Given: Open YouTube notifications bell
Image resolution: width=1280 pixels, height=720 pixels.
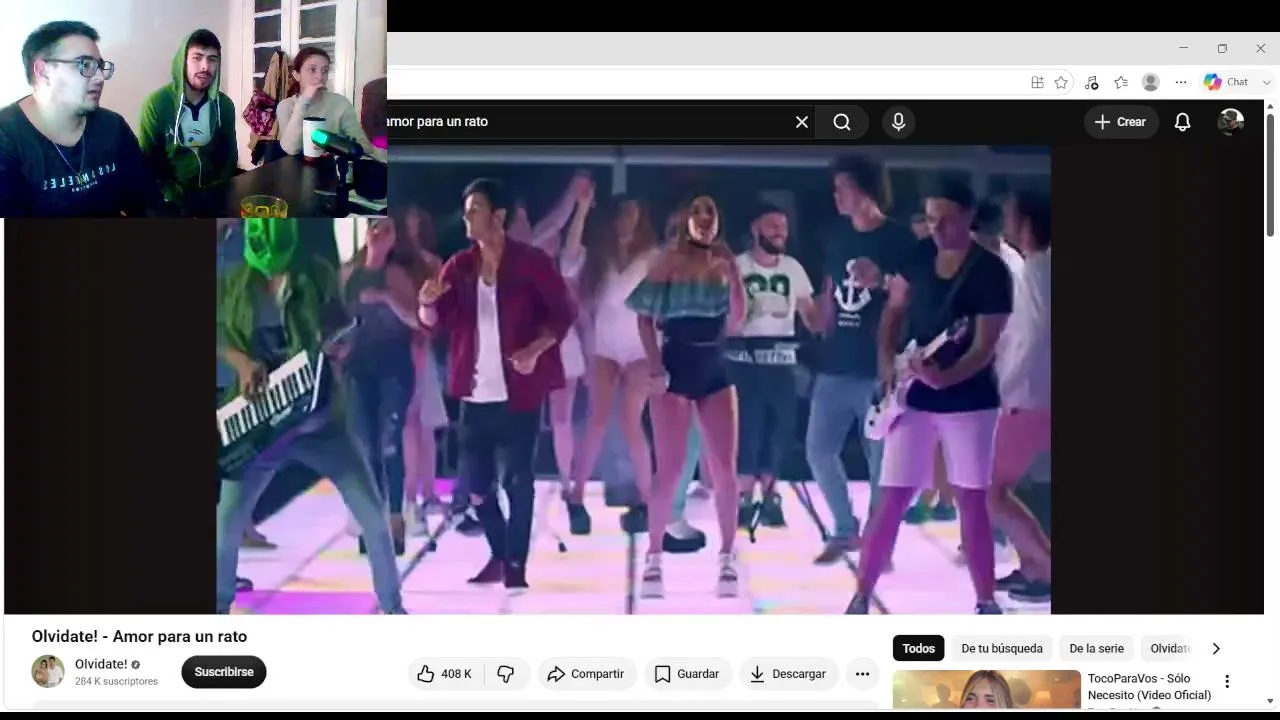Looking at the screenshot, I should [1182, 122].
